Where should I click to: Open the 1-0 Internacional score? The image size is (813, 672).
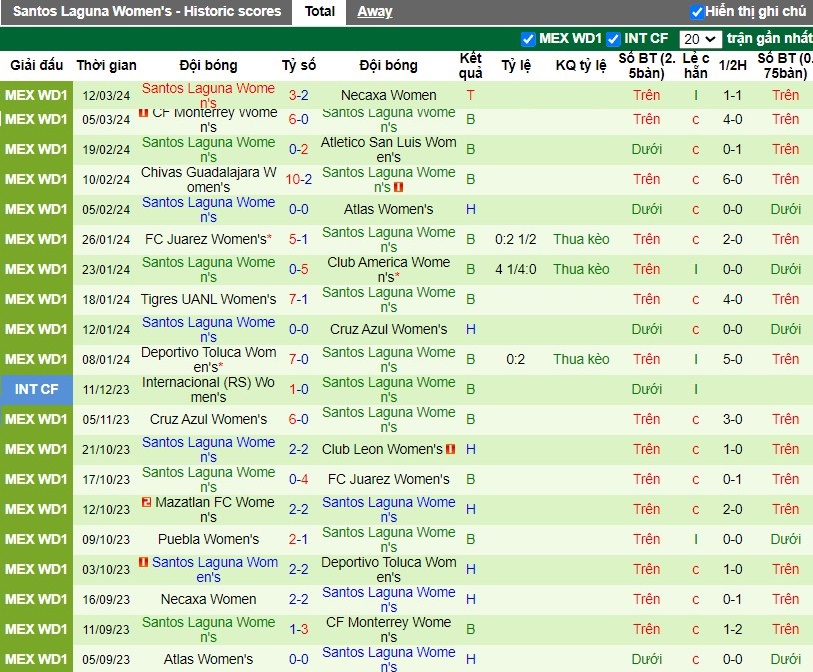pyautogui.click(x=299, y=389)
